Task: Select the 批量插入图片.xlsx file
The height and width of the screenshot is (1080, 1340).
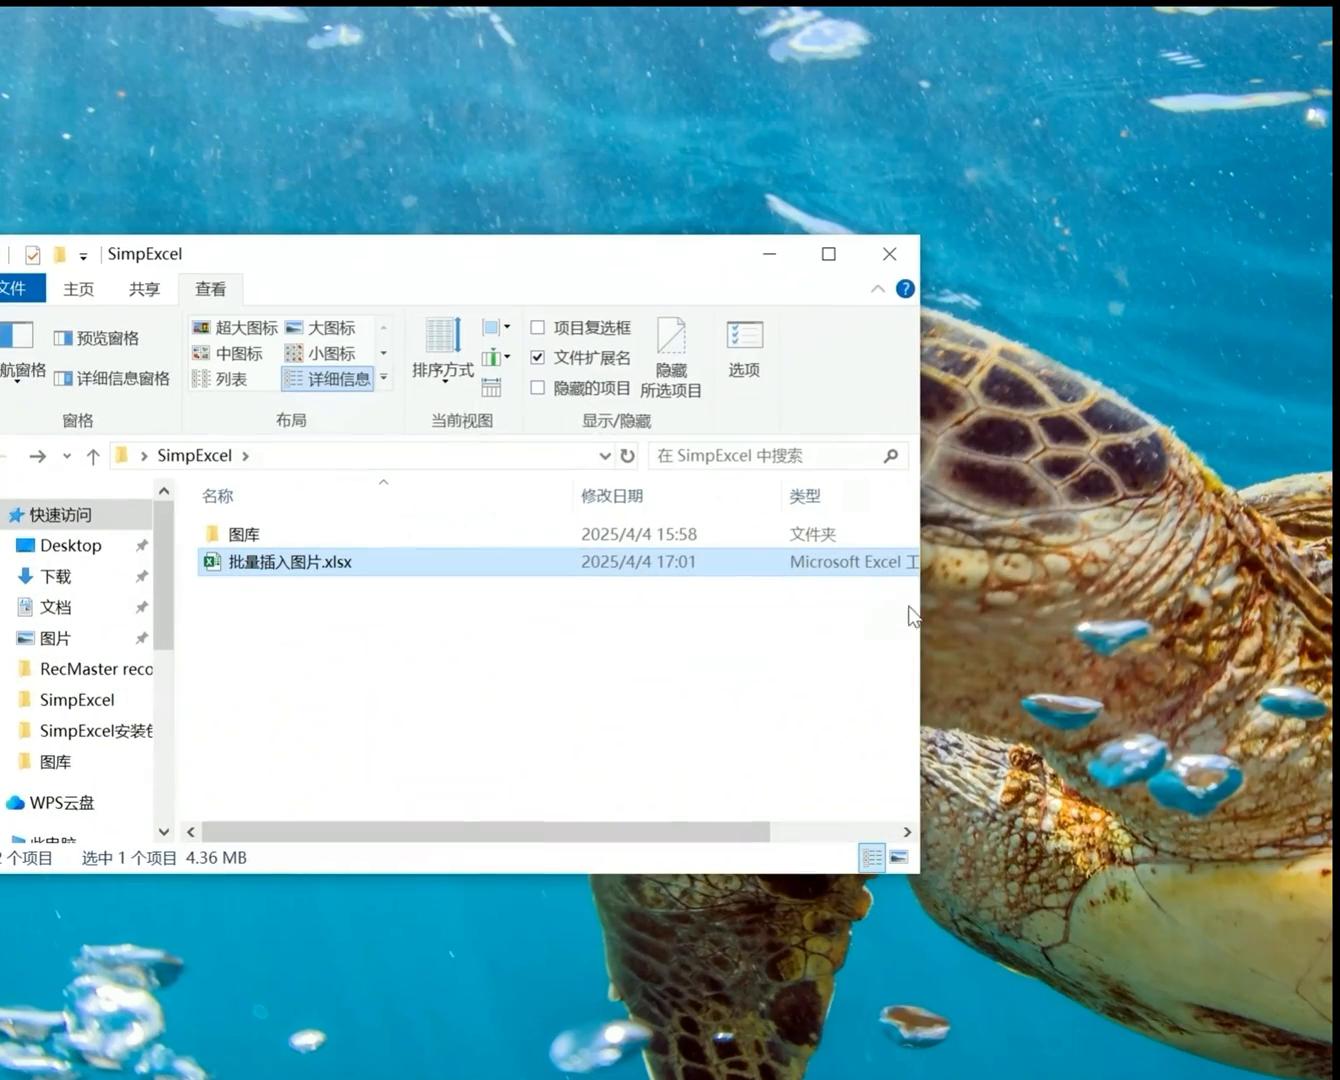Action: [290, 562]
